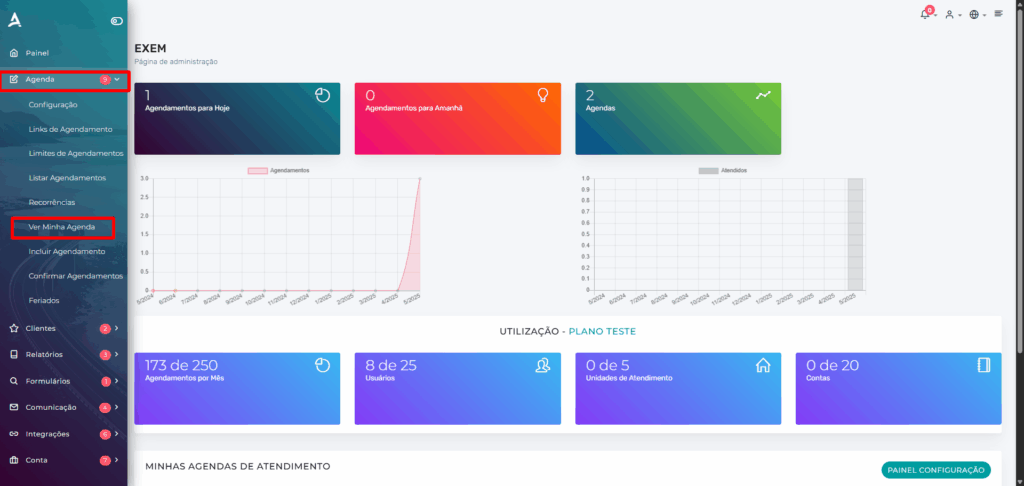Click the logo icon in sidebar header
This screenshot has width=1024, height=486.
pos(14,20)
